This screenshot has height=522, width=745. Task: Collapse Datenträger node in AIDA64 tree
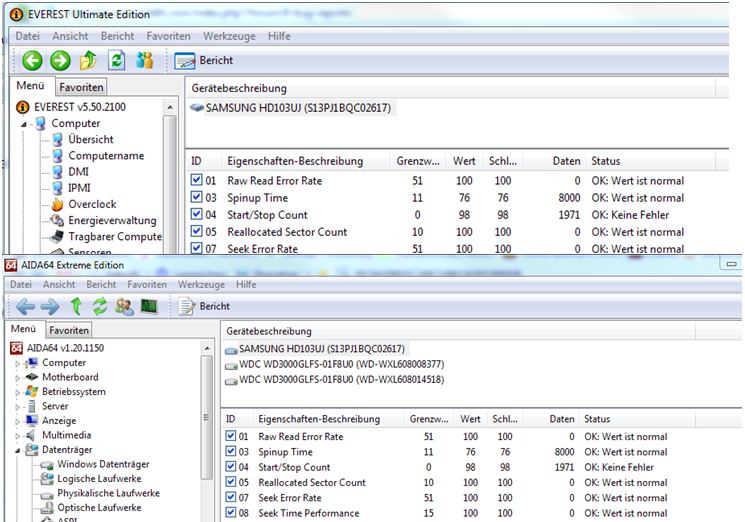[x=18, y=451]
